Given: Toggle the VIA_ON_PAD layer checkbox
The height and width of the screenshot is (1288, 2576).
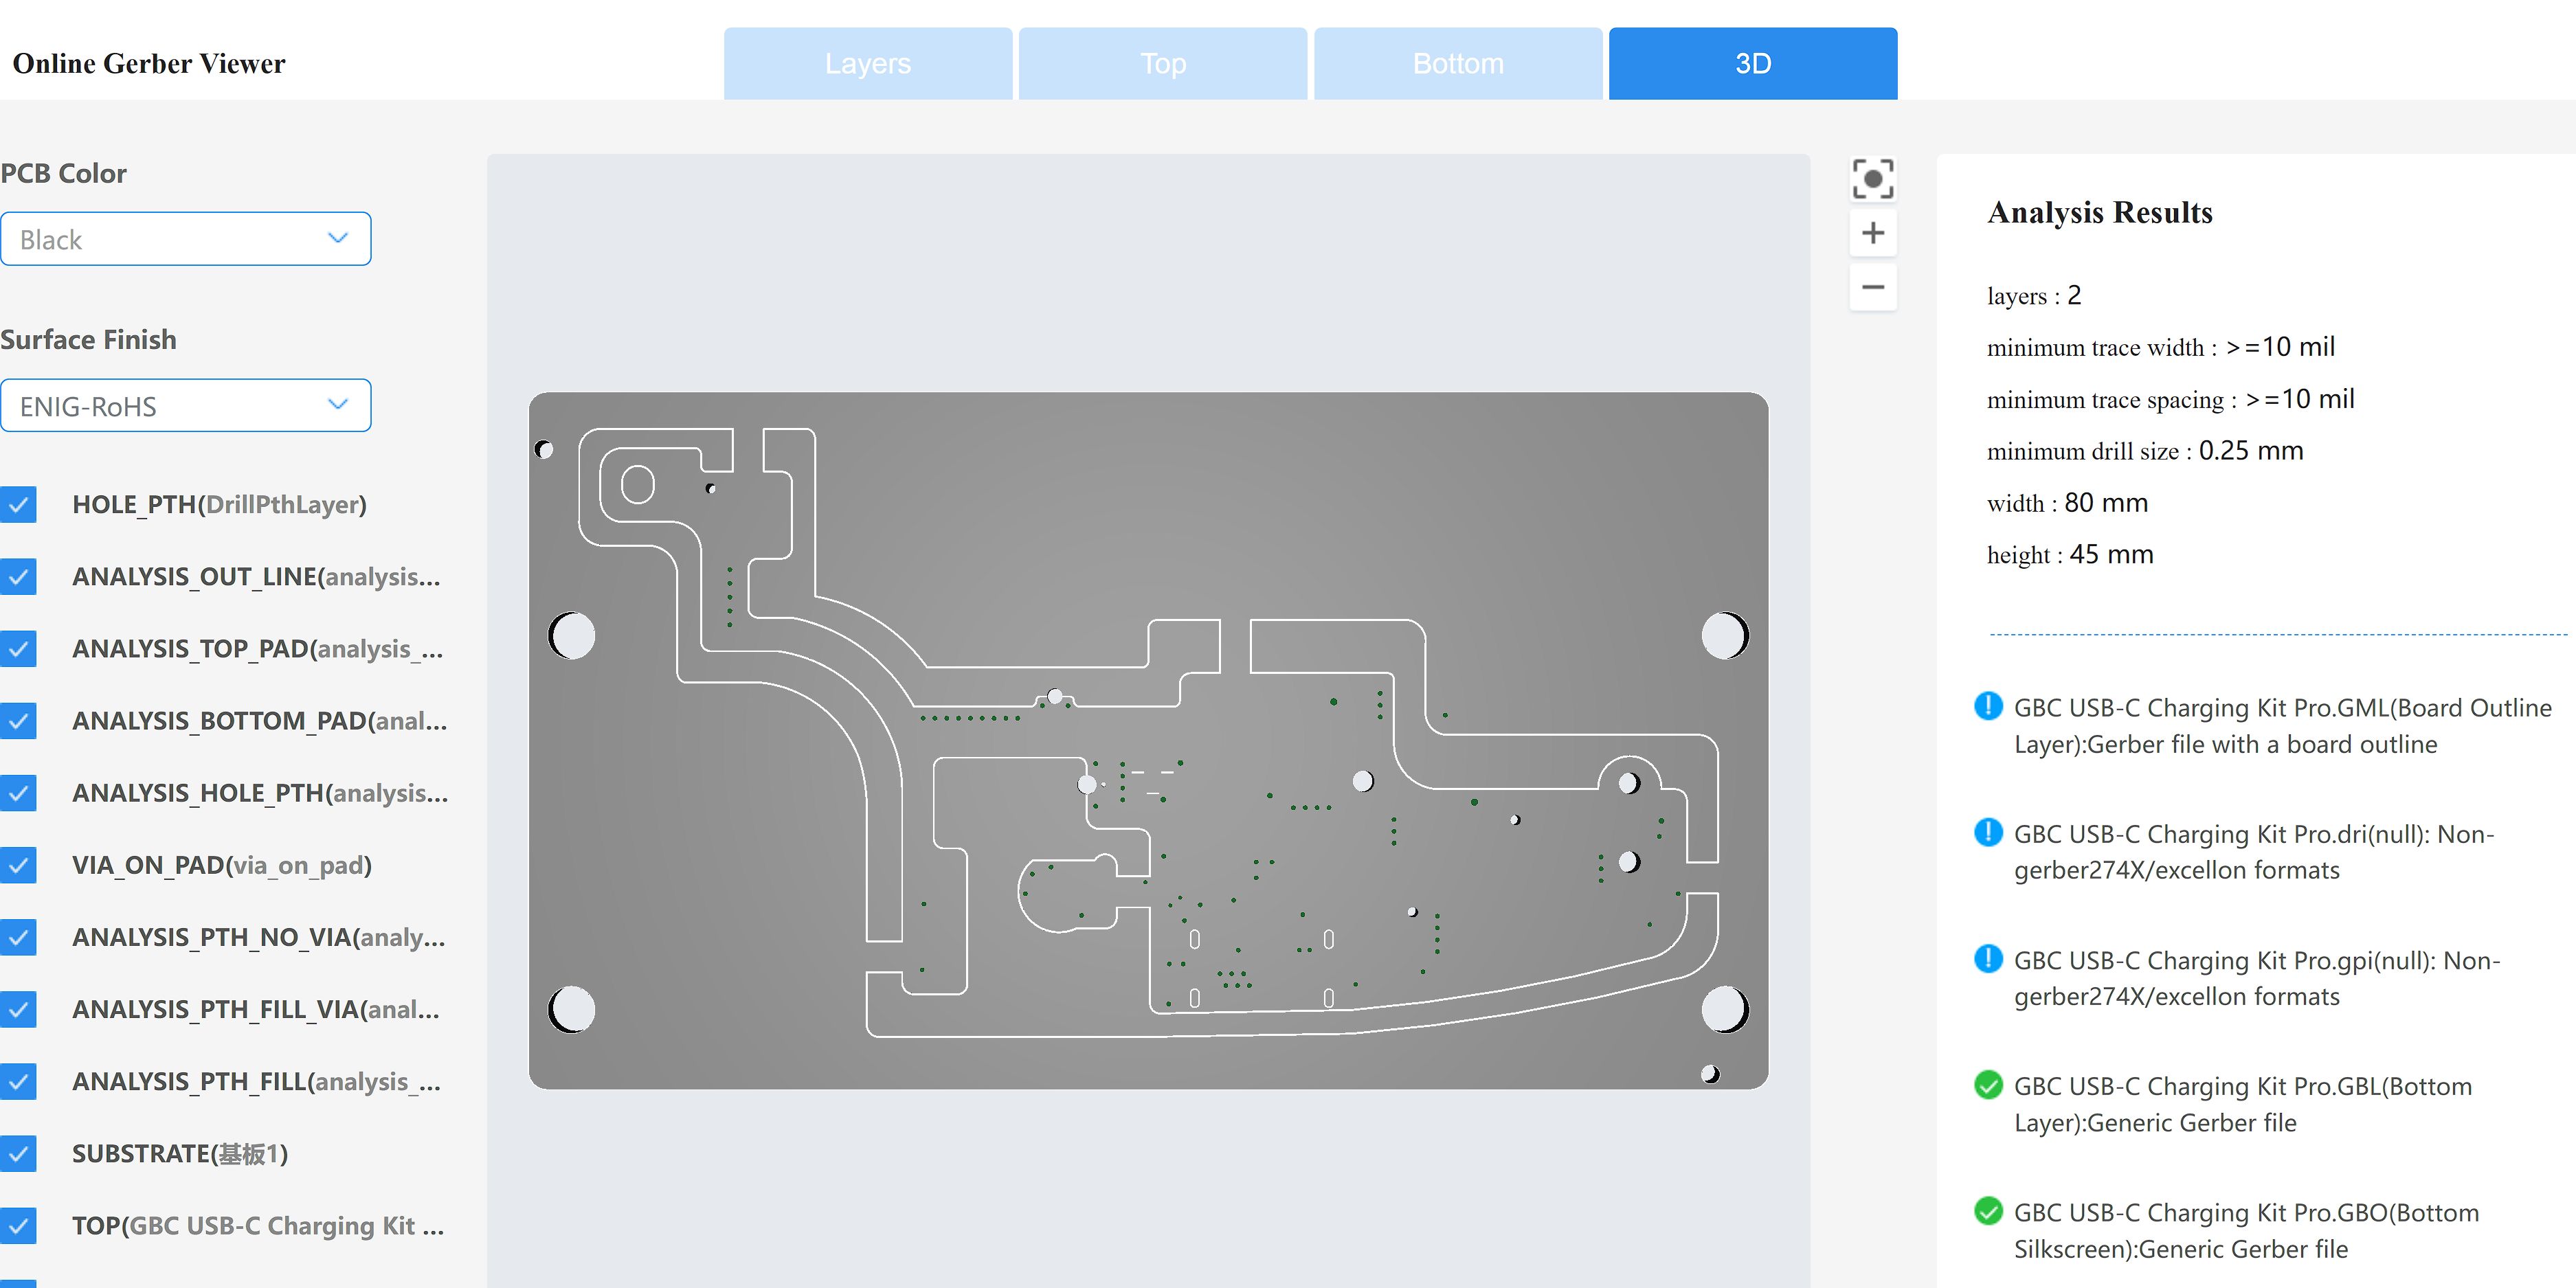Looking at the screenshot, I should [18, 865].
